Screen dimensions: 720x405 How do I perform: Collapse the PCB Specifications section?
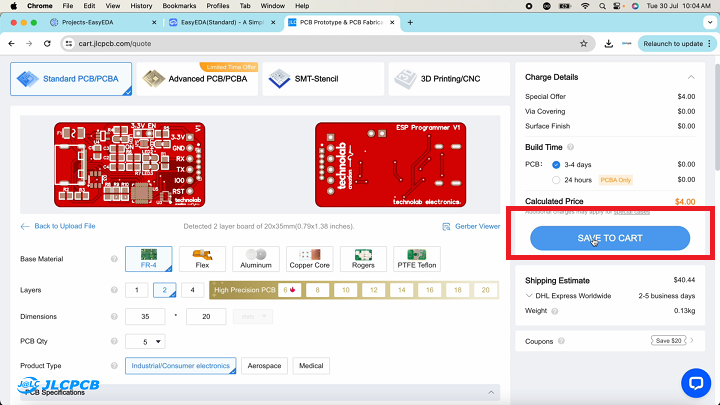point(491,393)
